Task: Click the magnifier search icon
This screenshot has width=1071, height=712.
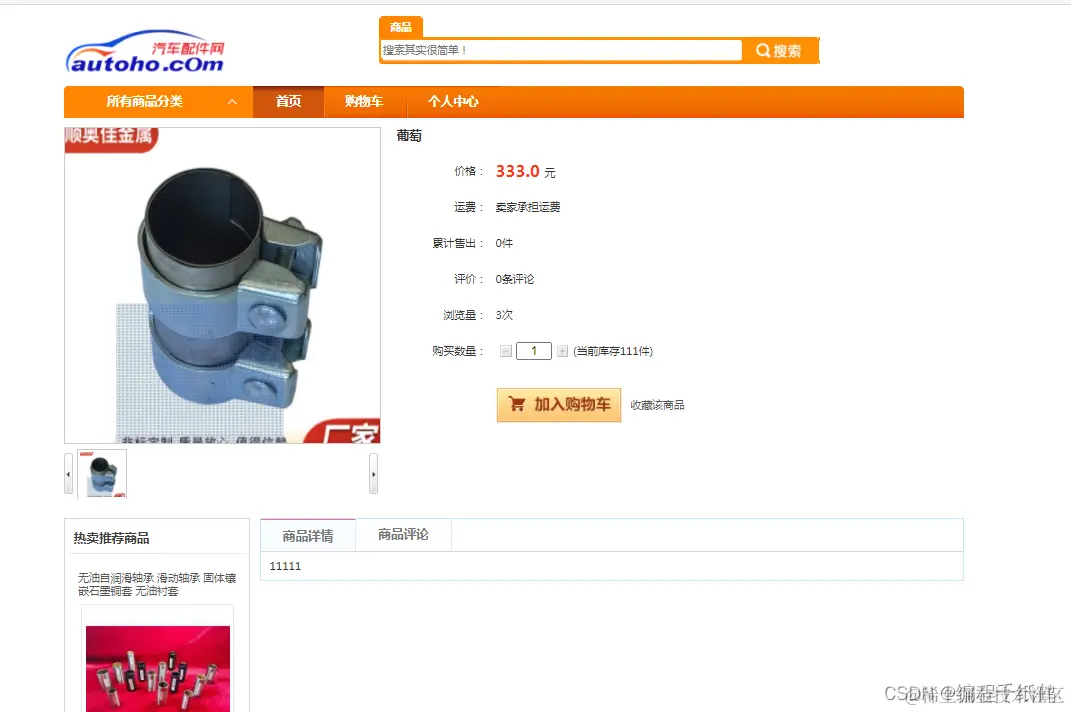Action: [x=763, y=51]
